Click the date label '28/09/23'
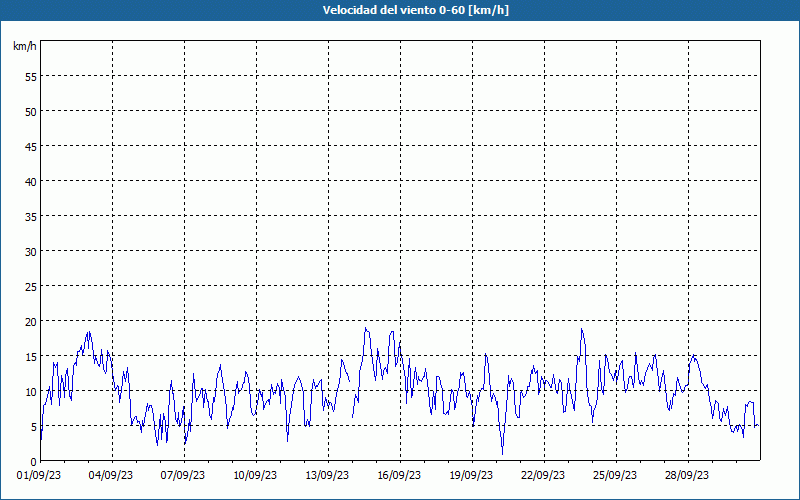The width and height of the screenshot is (800, 500). pyautogui.click(x=687, y=476)
